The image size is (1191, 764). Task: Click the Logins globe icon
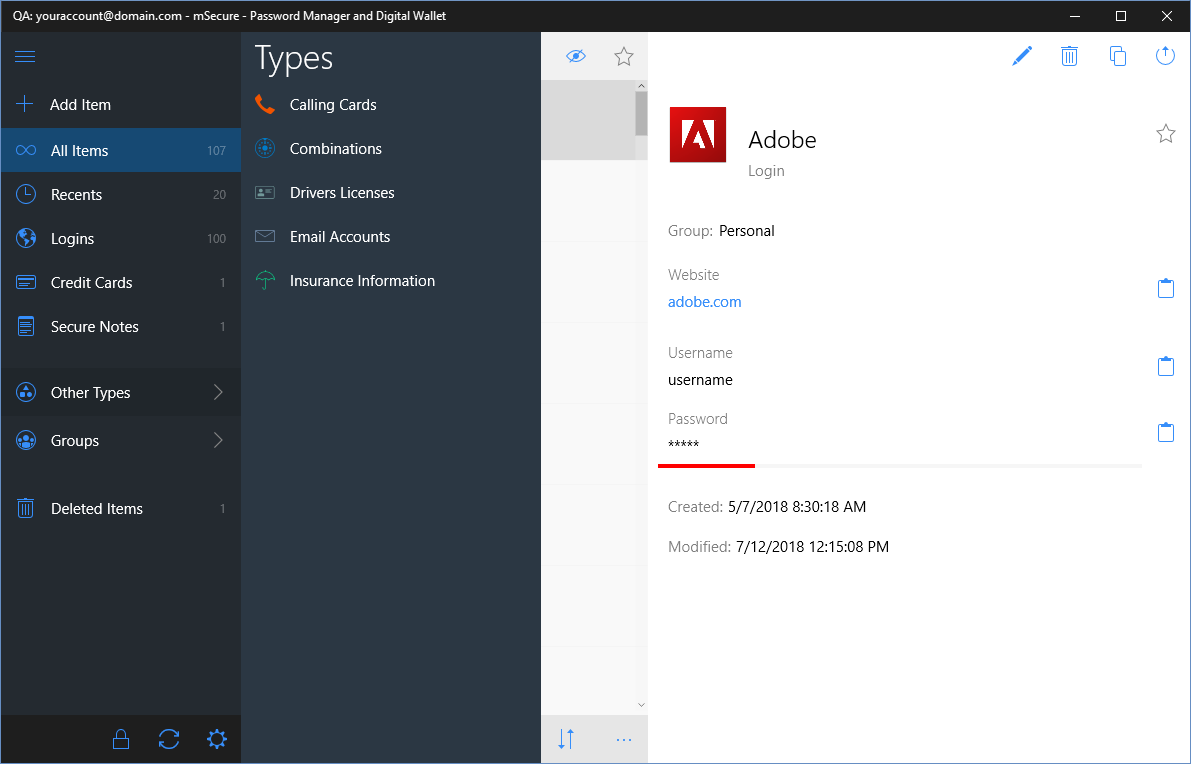click(x=26, y=238)
